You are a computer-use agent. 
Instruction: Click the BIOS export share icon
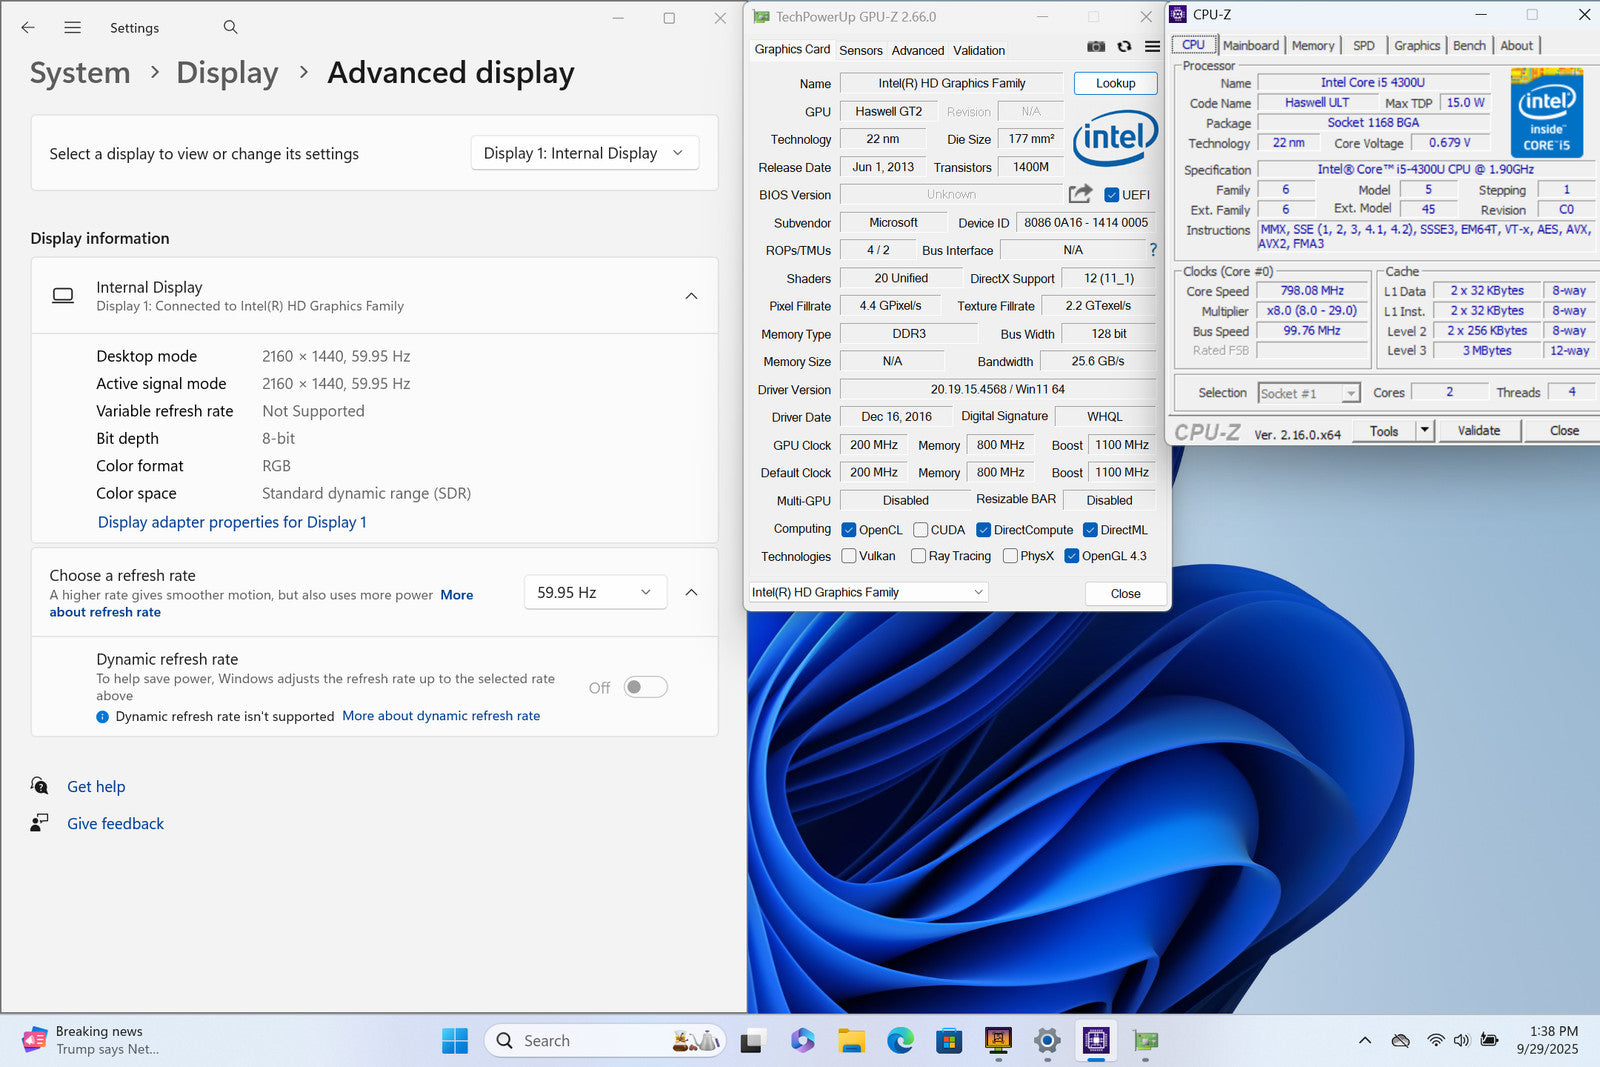(x=1080, y=194)
